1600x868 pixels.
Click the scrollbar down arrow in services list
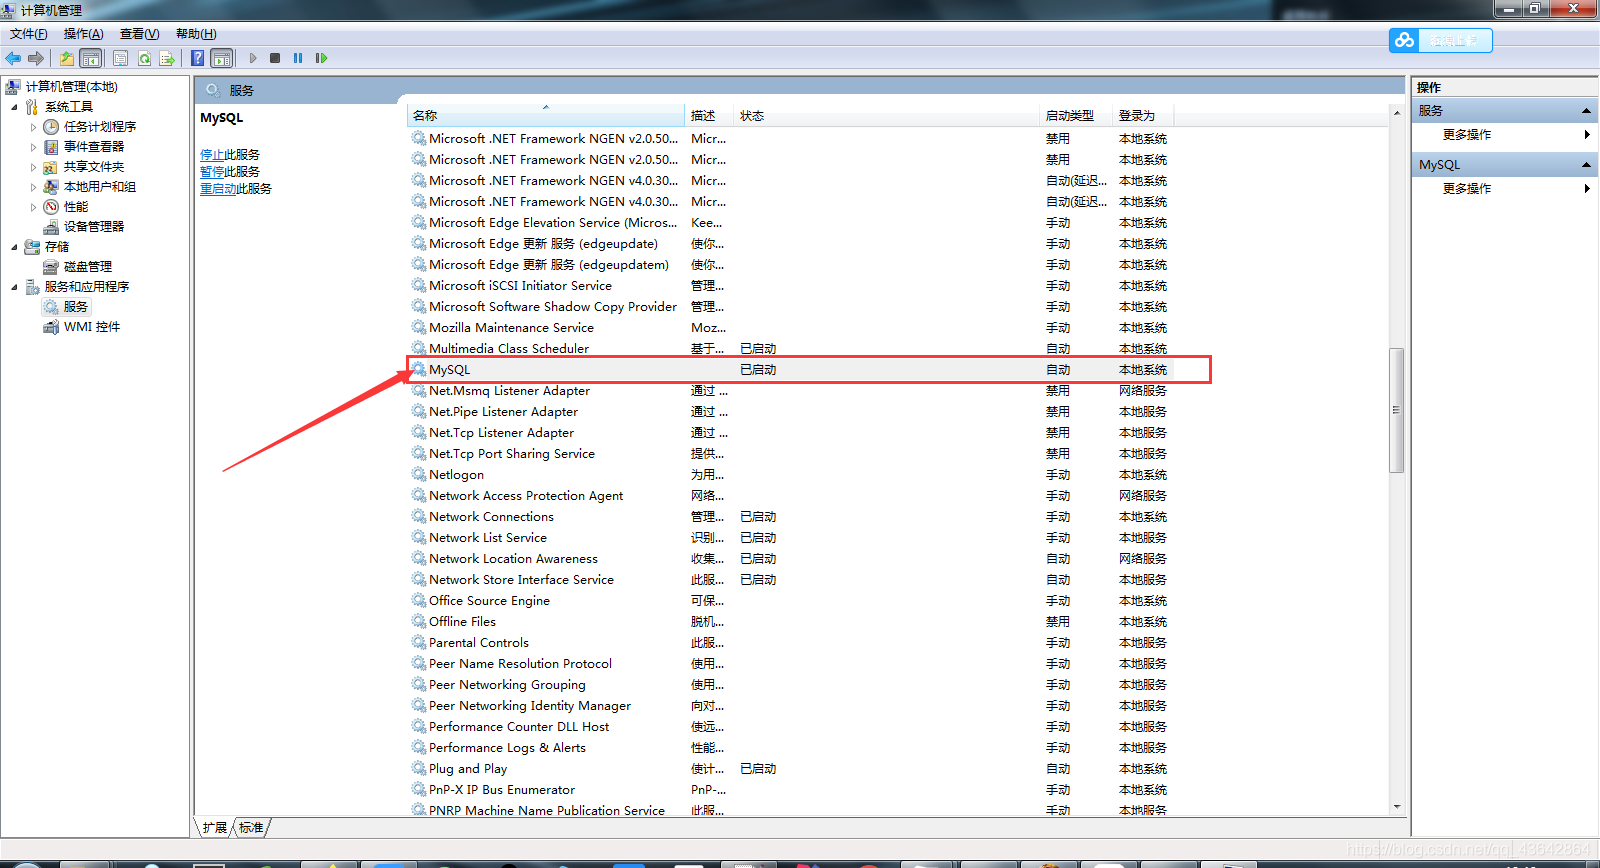1397,807
